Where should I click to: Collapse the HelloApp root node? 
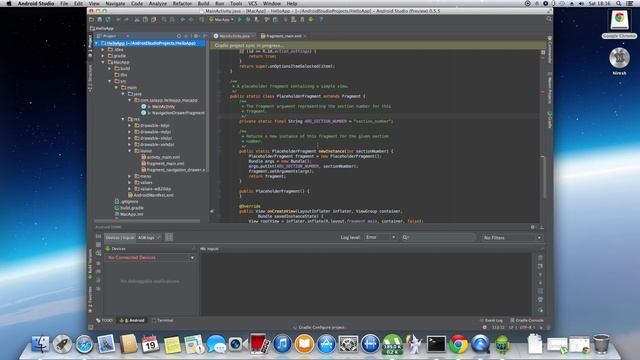pyautogui.click(x=97, y=43)
